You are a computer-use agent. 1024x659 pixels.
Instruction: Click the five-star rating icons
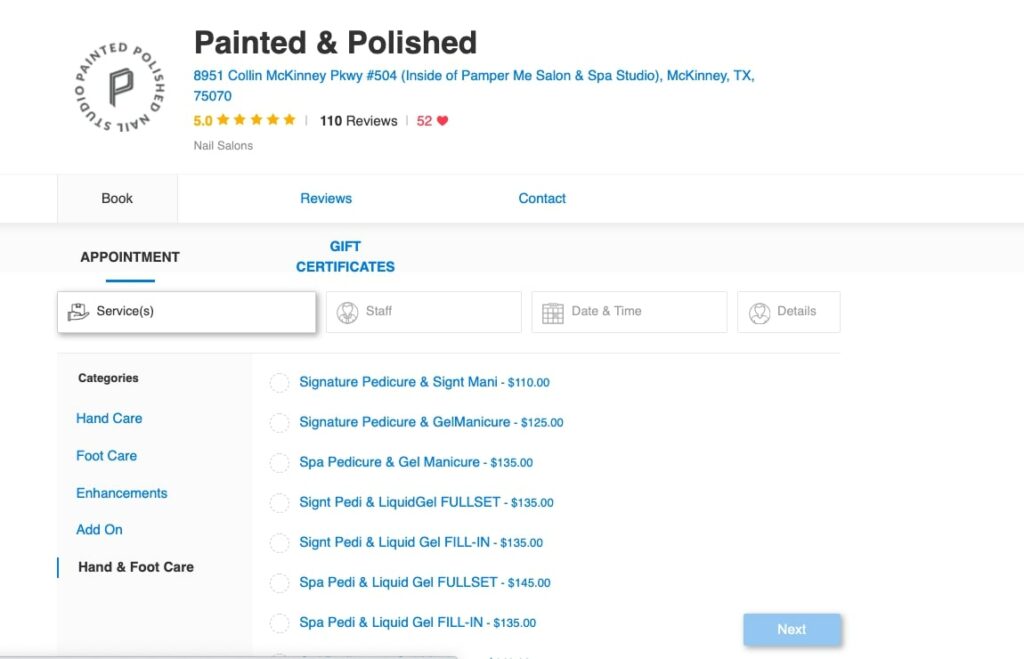(x=256, y=120)
